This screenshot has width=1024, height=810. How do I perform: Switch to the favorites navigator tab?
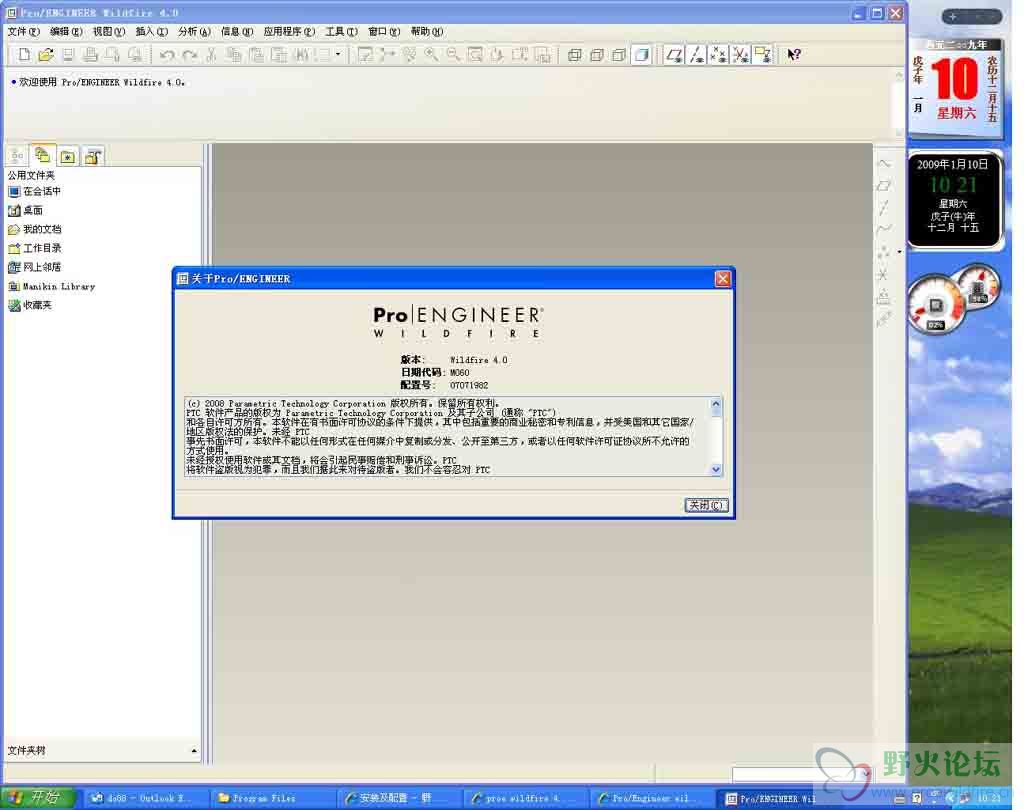pos(67,156)
